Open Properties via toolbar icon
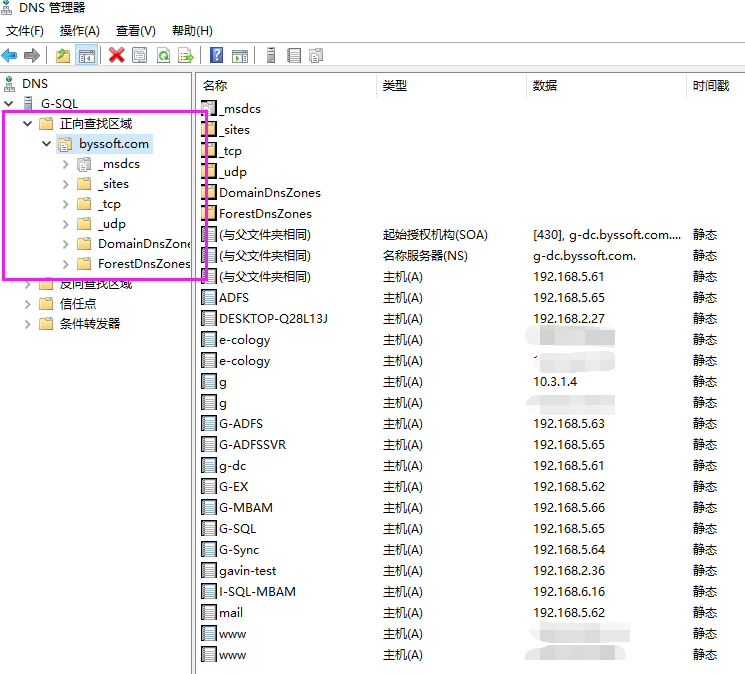Viewport: 745px width, 674px height. [x=140, y=56]
